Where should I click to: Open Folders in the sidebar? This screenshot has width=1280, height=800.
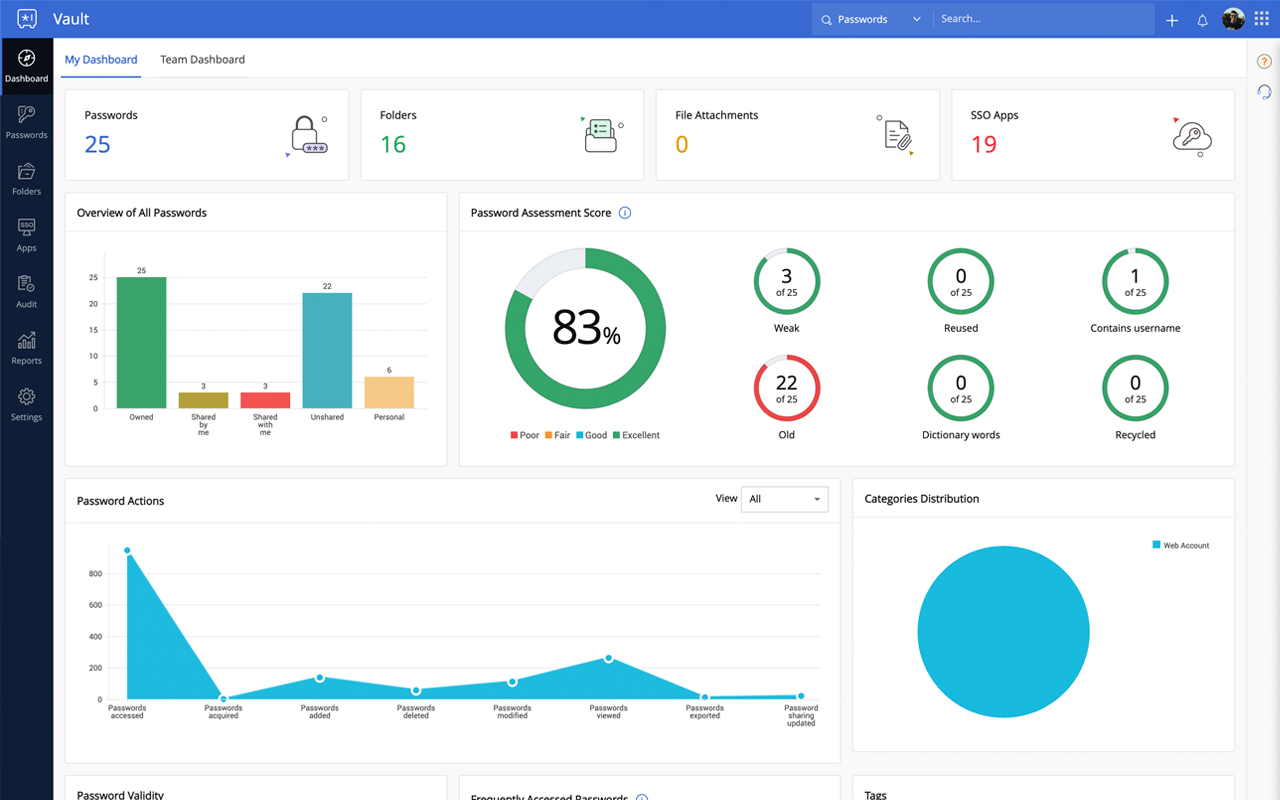(x=26, y=179)
